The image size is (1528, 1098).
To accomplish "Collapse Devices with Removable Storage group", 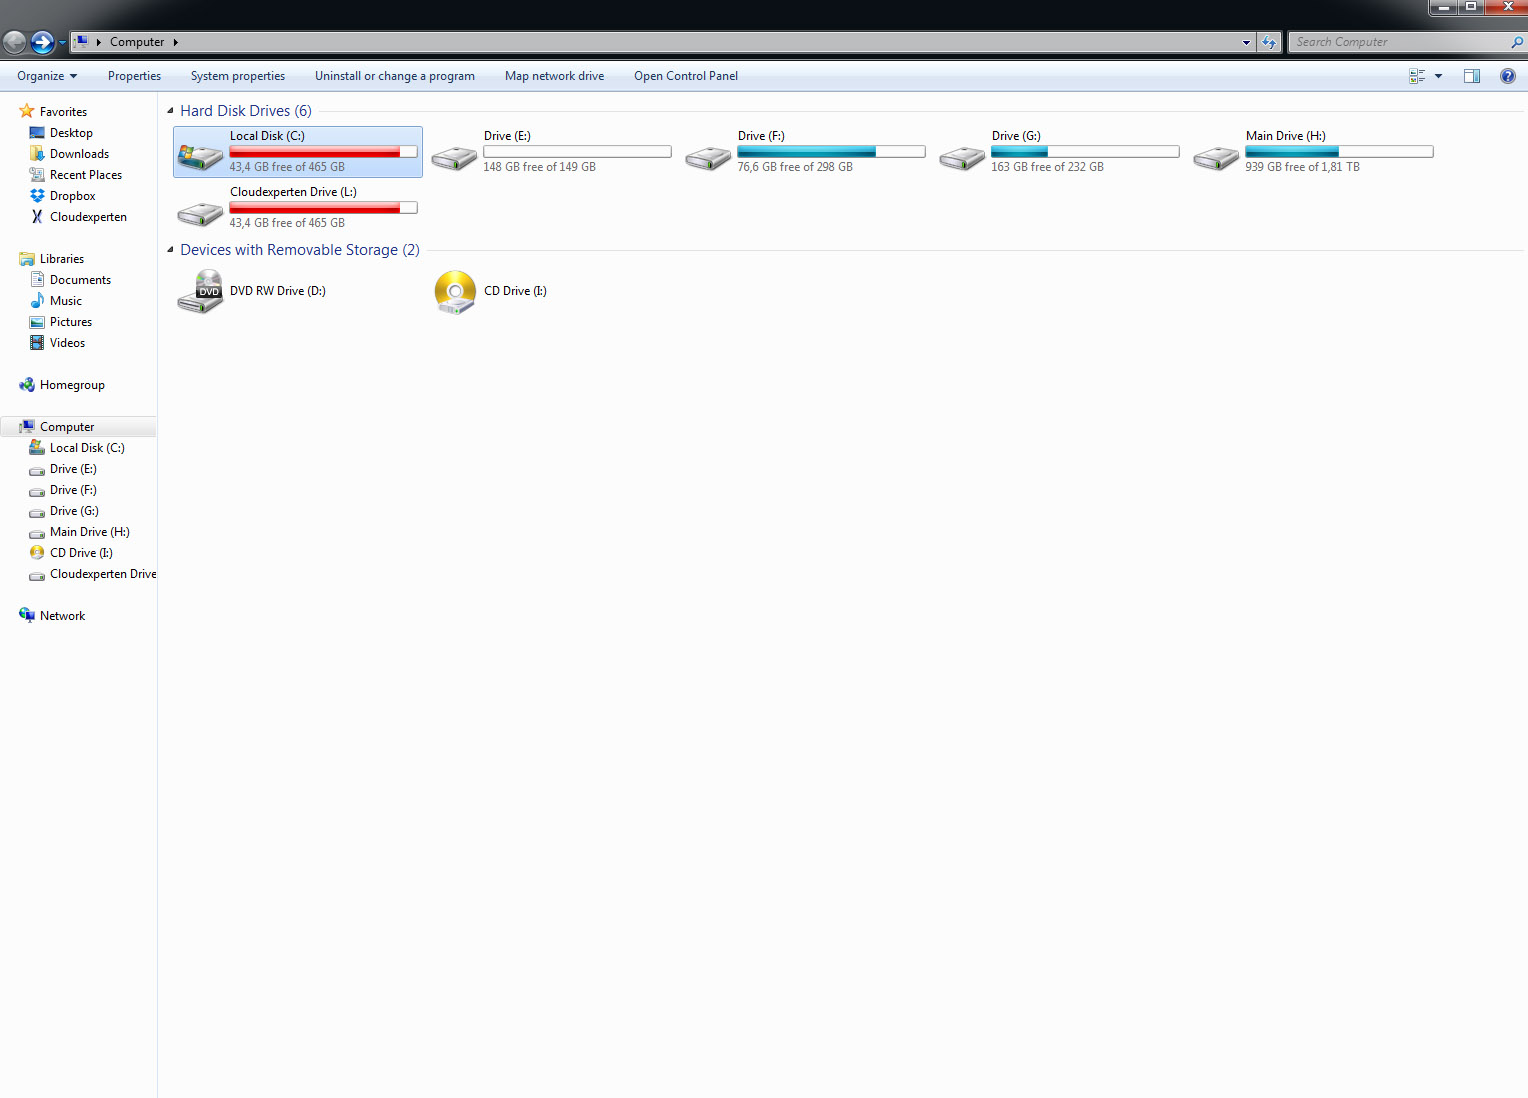I will point(170,250).
